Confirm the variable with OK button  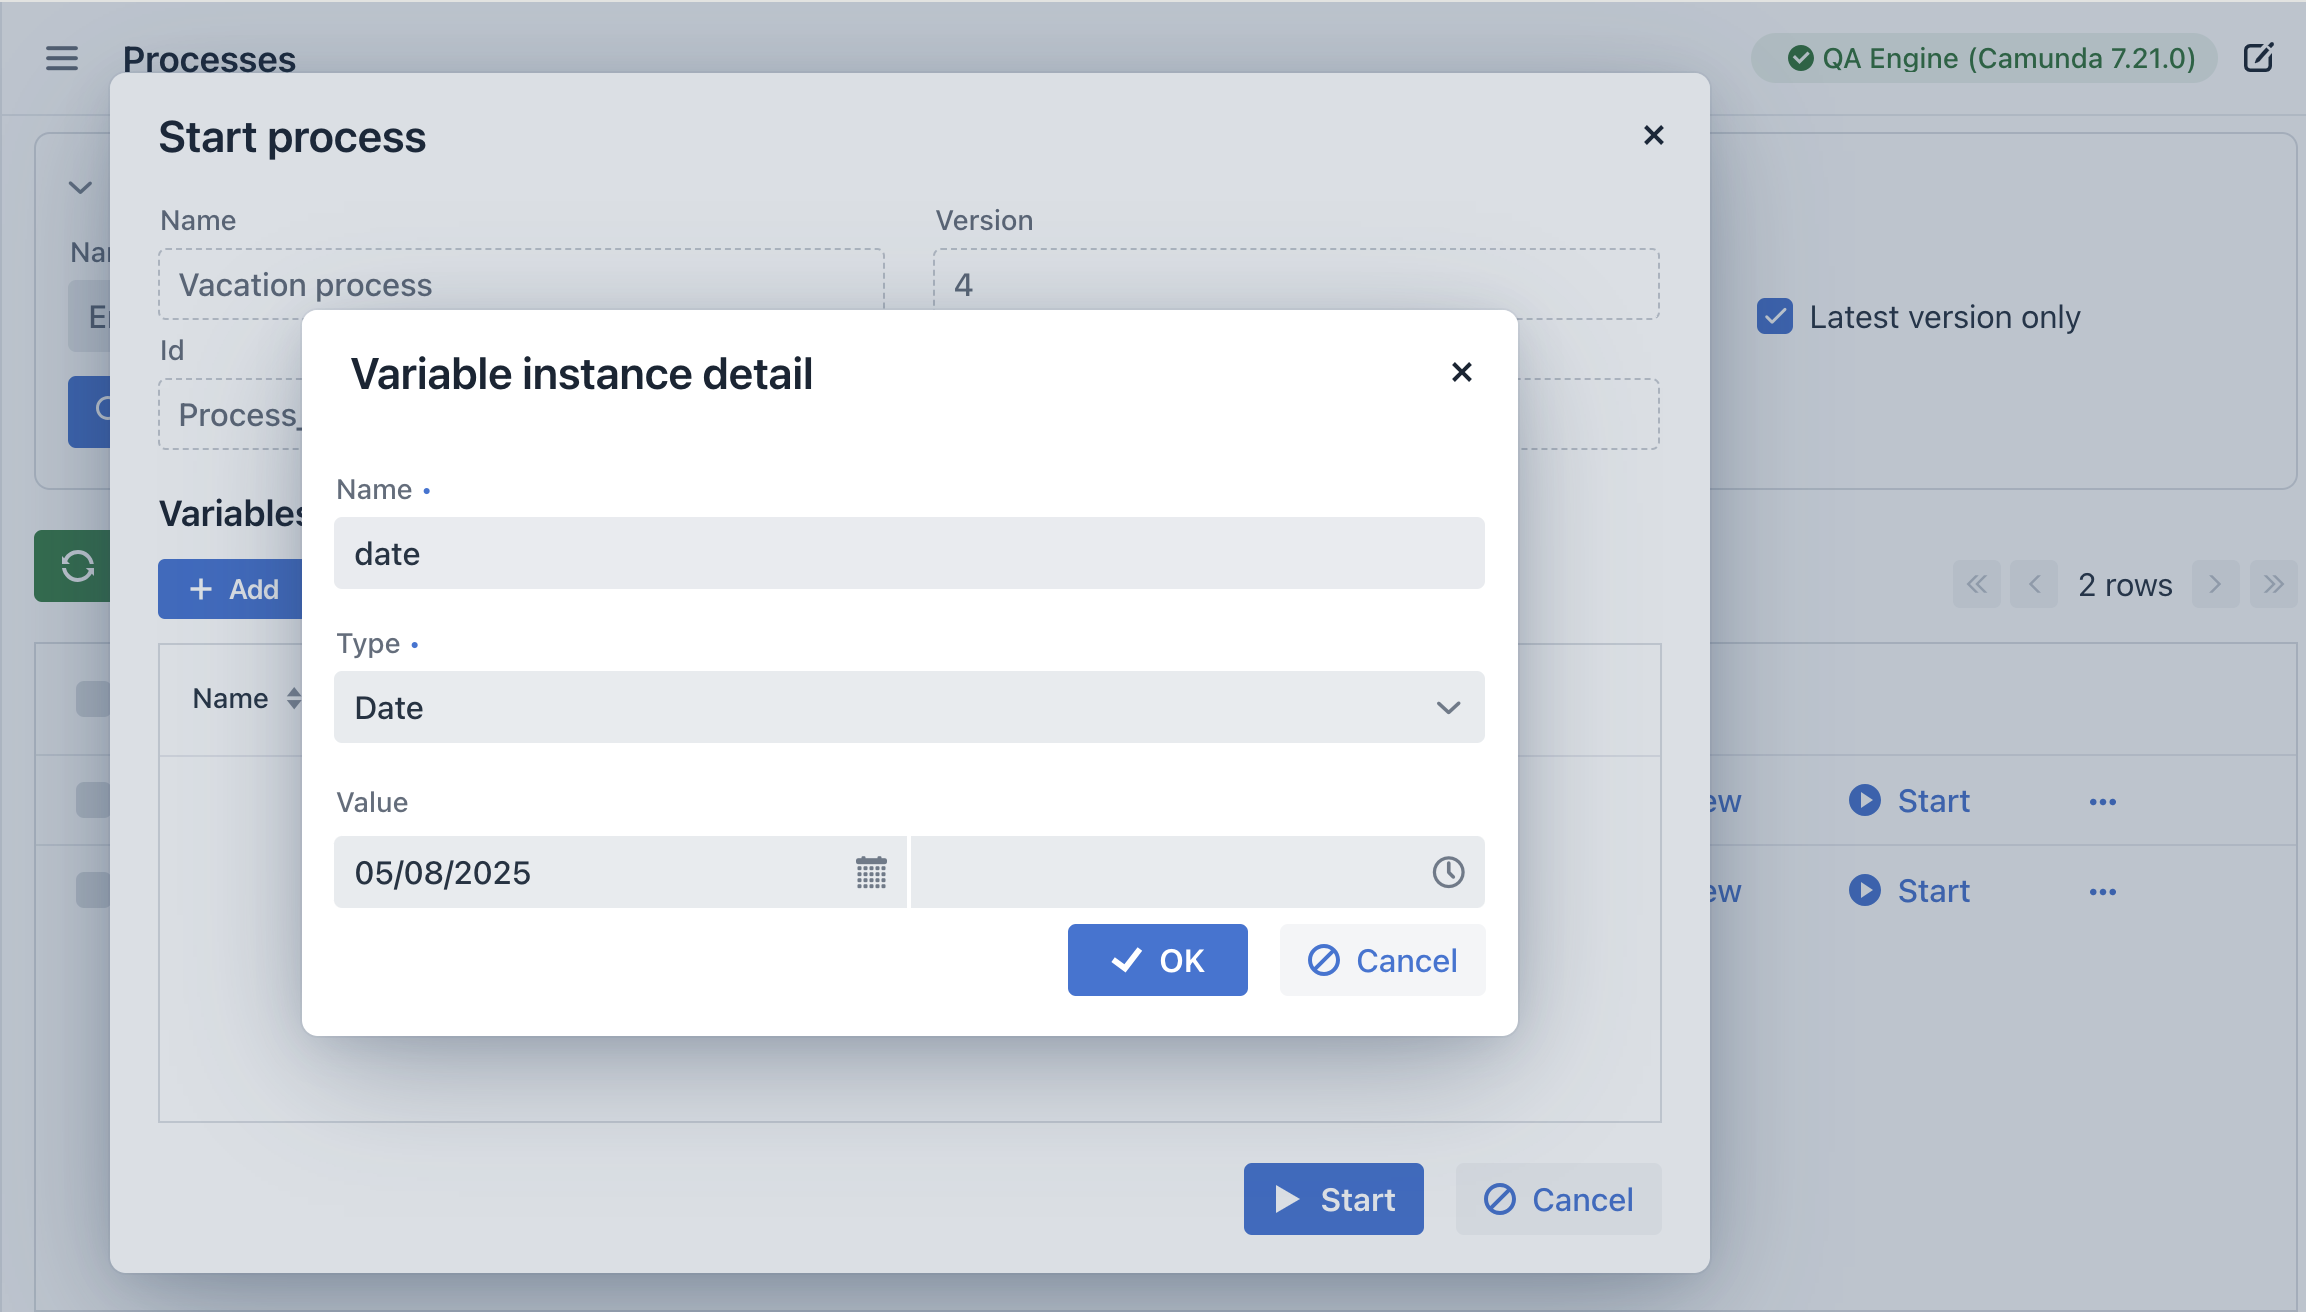point(1158,960)
